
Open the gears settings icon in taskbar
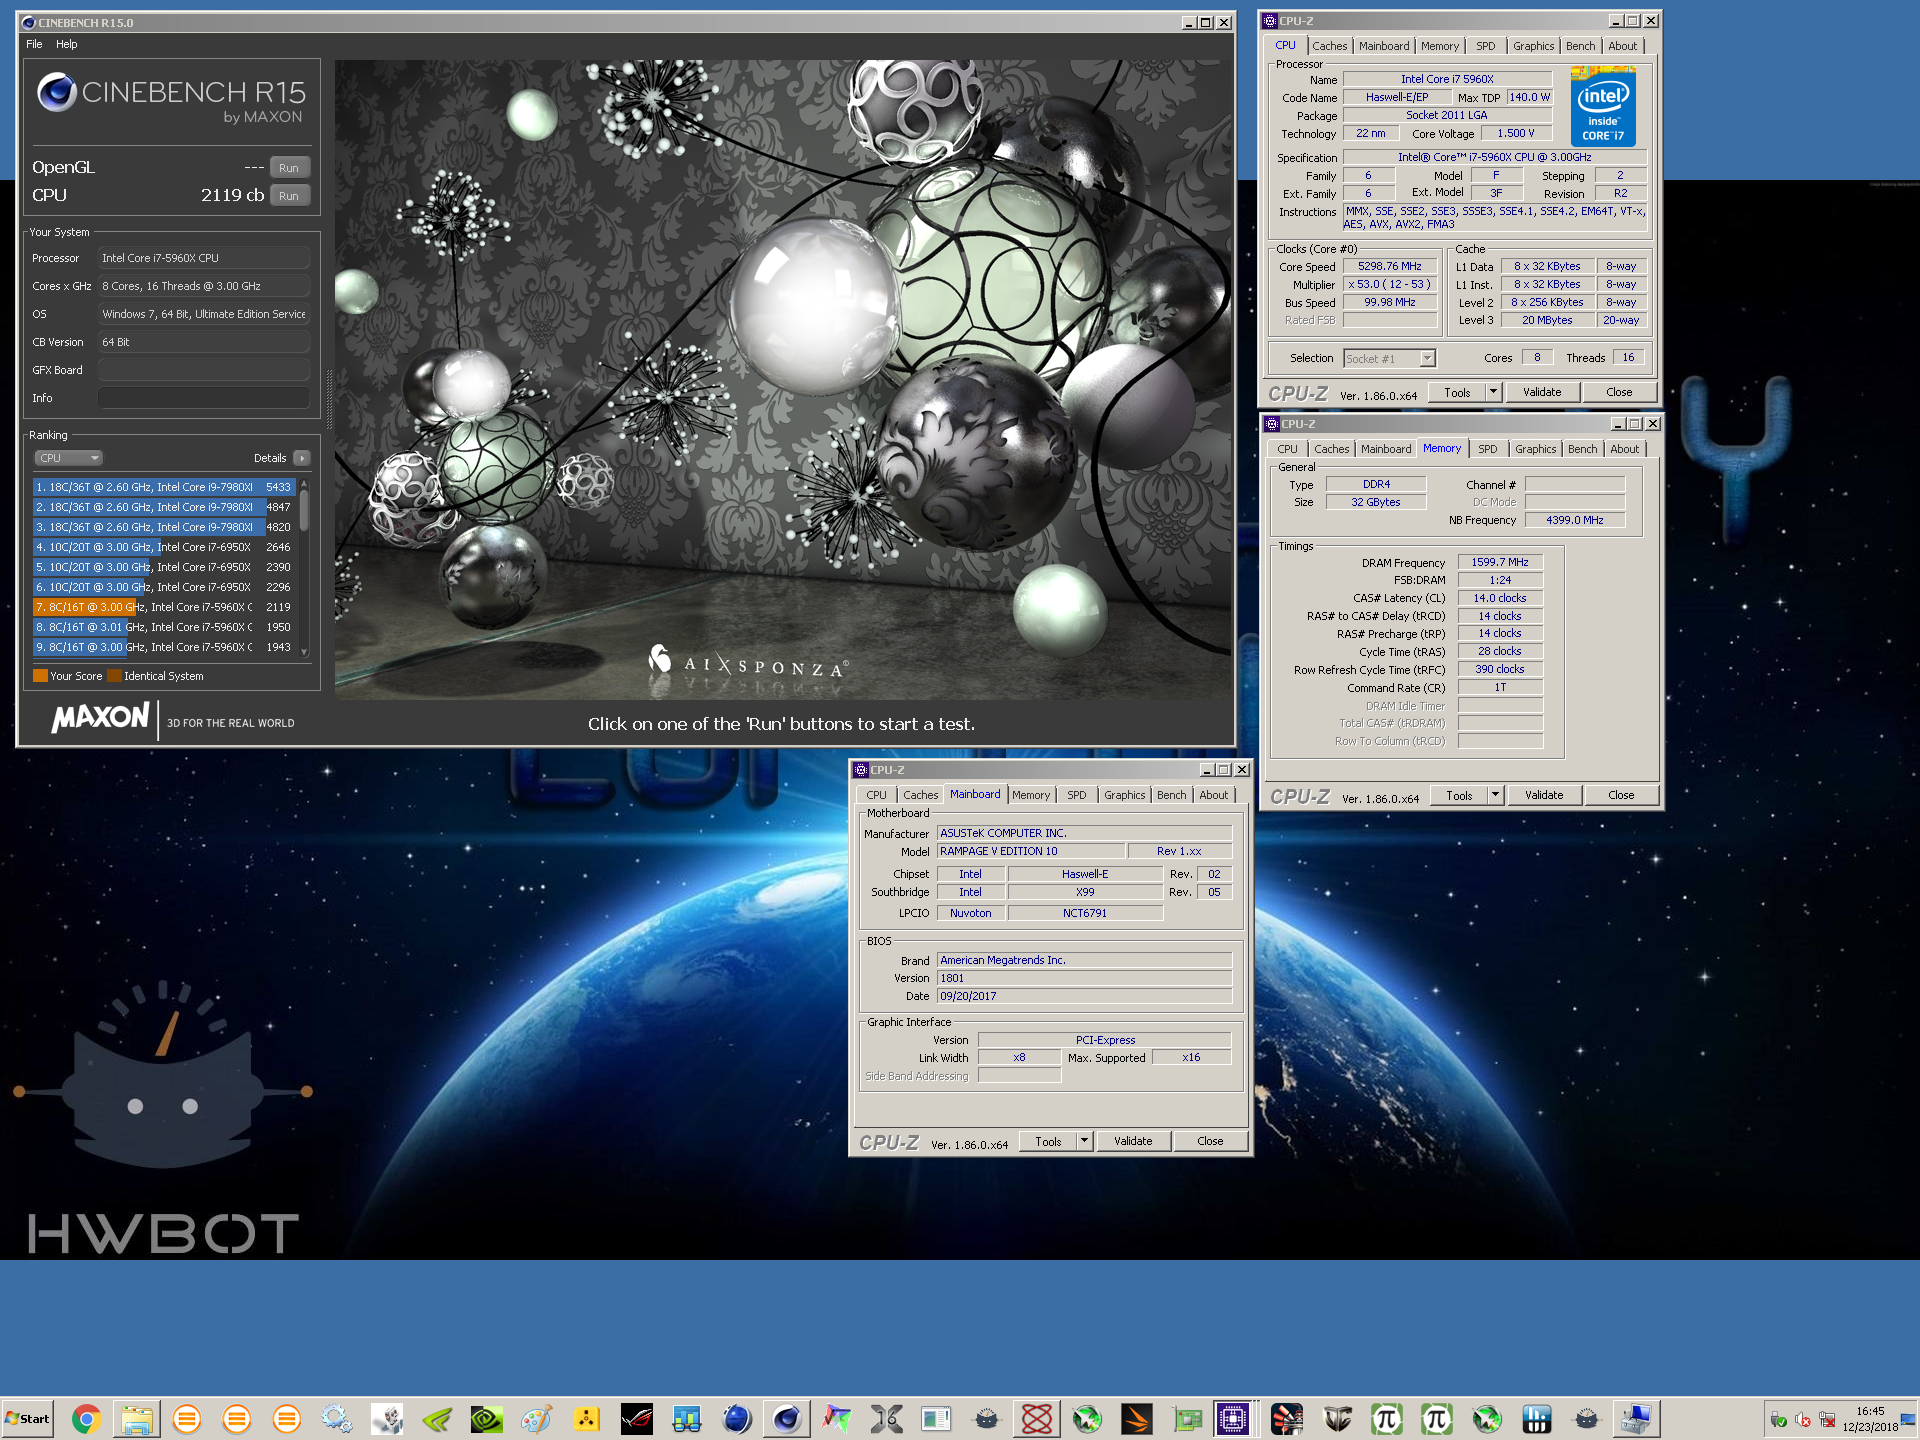[336, 1418]
